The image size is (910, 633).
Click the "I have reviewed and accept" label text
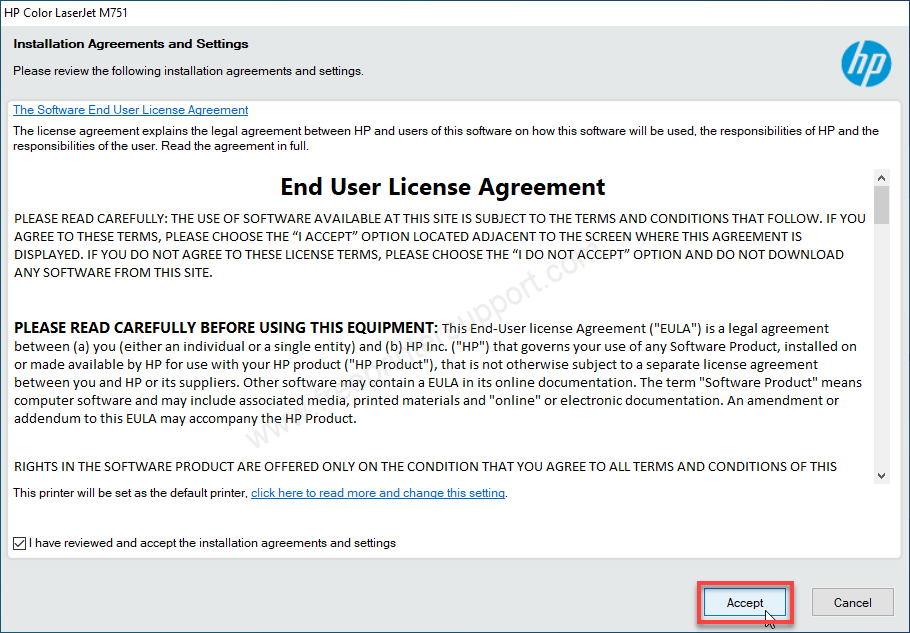click(212, 543)
